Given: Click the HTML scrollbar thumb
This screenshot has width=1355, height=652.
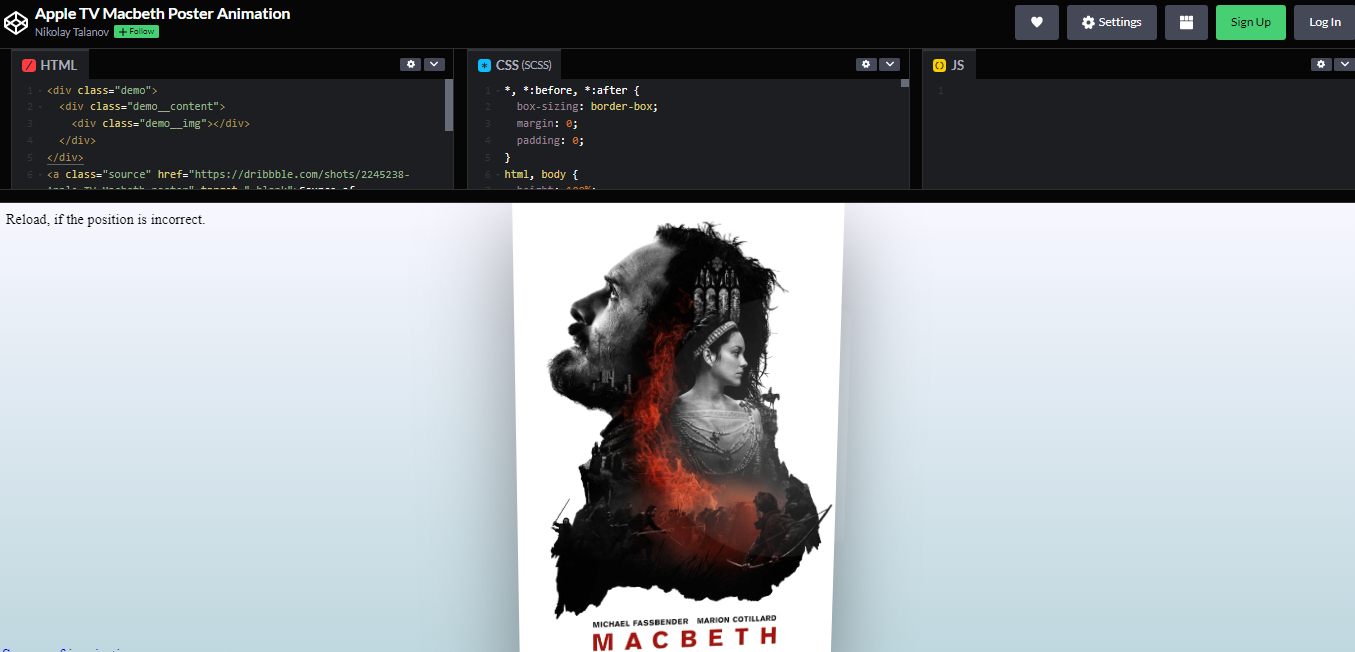Looking at the screenshot, I should (449, 105).
